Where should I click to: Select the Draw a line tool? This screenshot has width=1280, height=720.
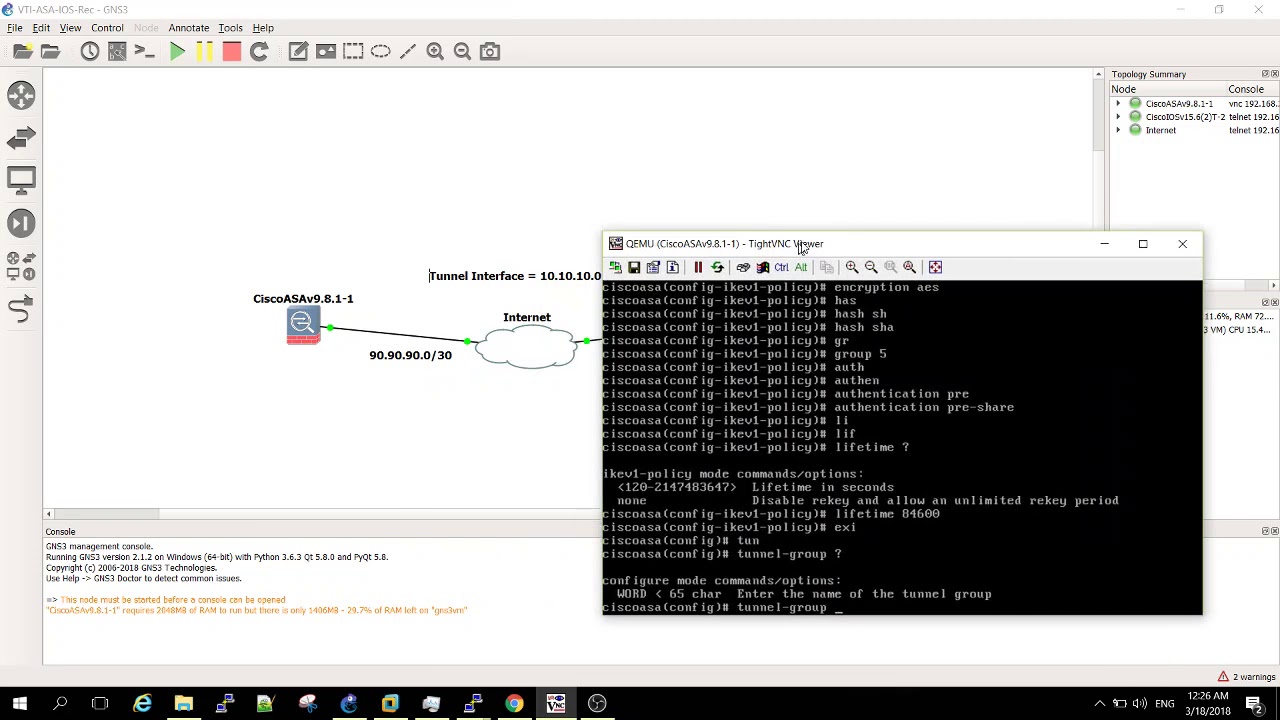click(x=408, y=51)
